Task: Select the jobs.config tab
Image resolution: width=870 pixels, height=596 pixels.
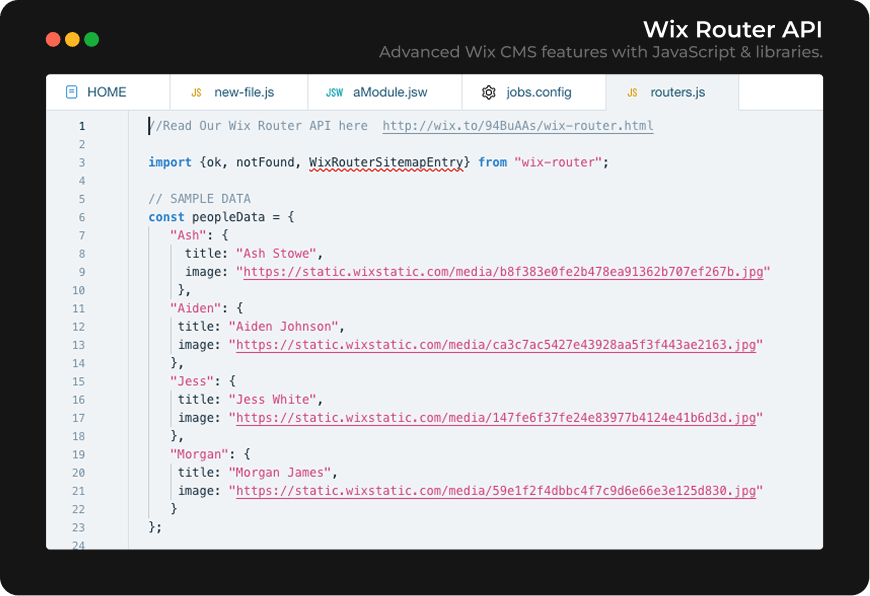Action: pyautogui.click(x=534, y=92)
